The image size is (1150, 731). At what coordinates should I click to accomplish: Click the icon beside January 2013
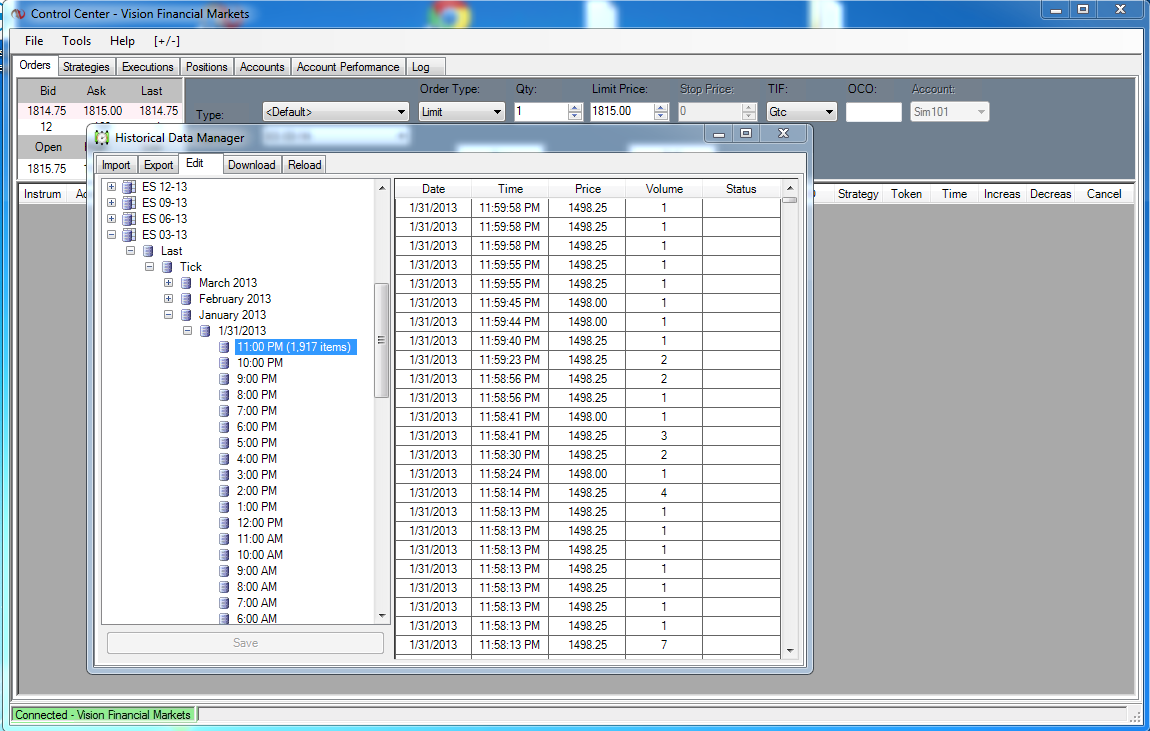click(x=186, y=315)
